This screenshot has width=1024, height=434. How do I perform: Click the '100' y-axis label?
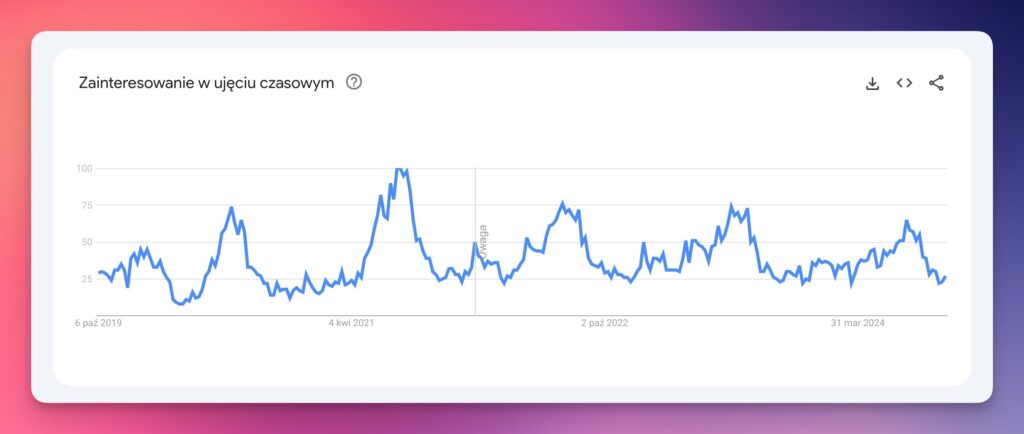click(84, 168)
